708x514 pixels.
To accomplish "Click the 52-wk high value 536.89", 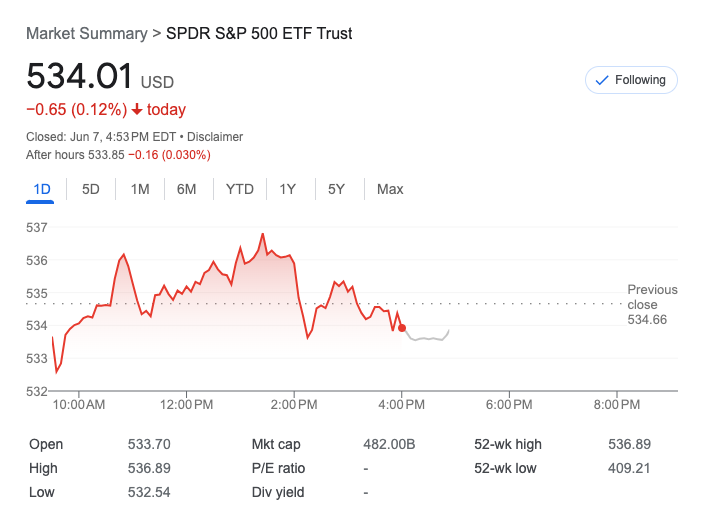I will [x=629, y=444].
